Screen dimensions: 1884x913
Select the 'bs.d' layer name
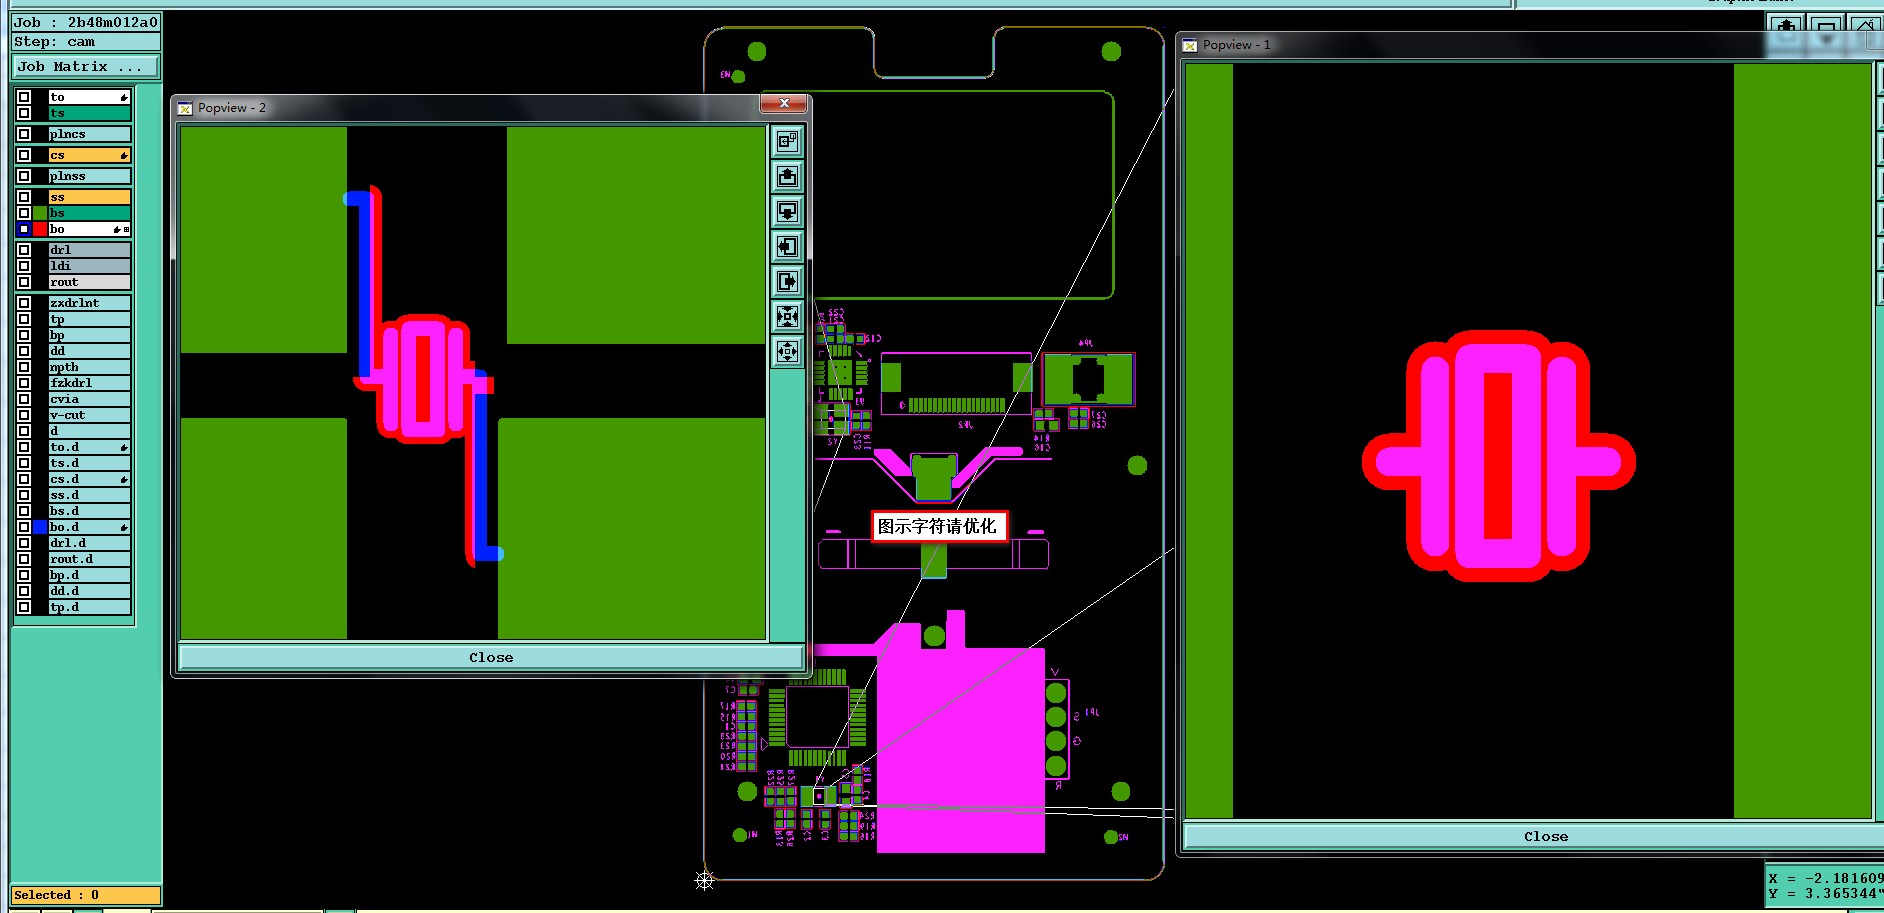tap(89, 511)
